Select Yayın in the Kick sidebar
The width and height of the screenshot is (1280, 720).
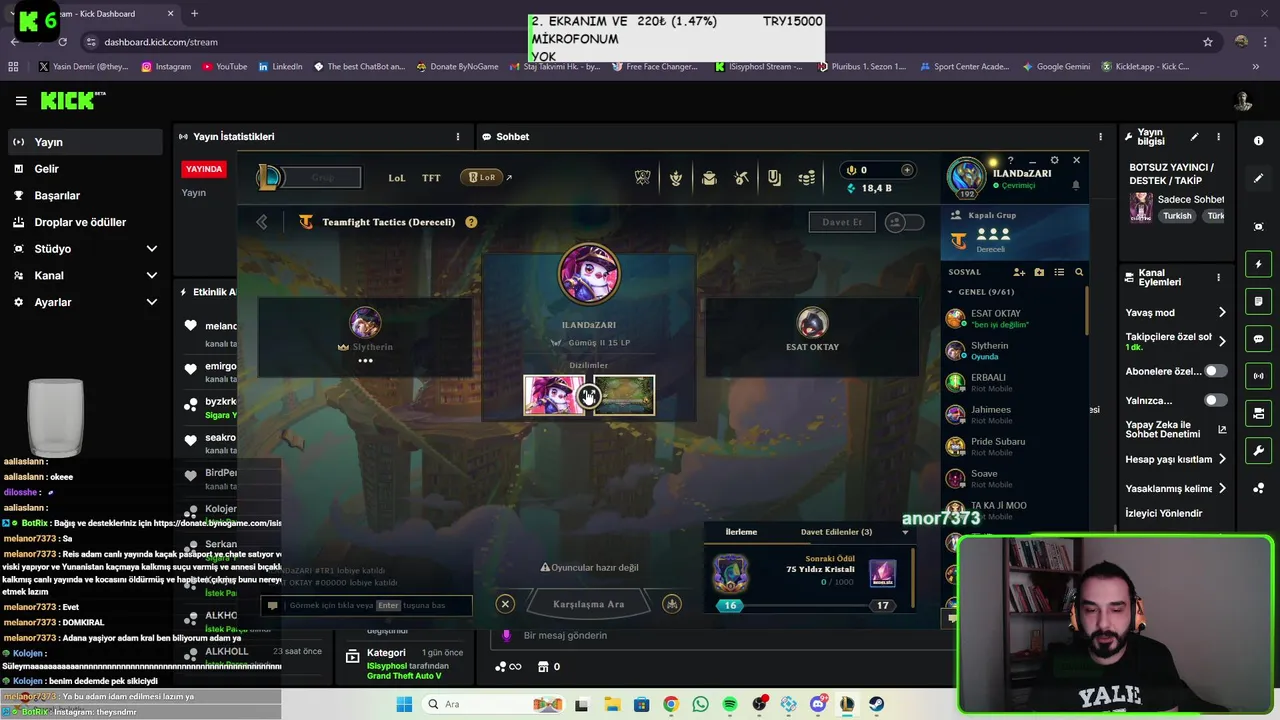(84, 142)
